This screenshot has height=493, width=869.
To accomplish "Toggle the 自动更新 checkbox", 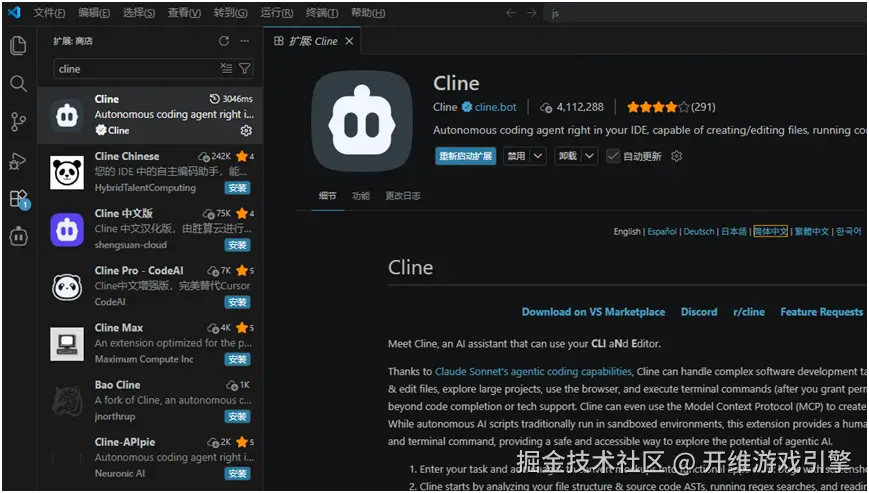I will (612, 156).
